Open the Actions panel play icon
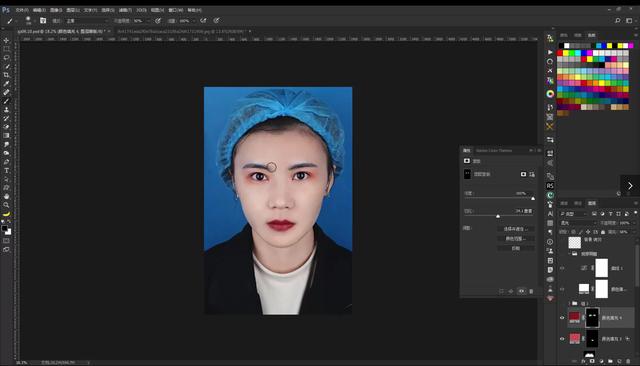The height and width of the screenshot is (366, 640). click(x=550, y=52)
